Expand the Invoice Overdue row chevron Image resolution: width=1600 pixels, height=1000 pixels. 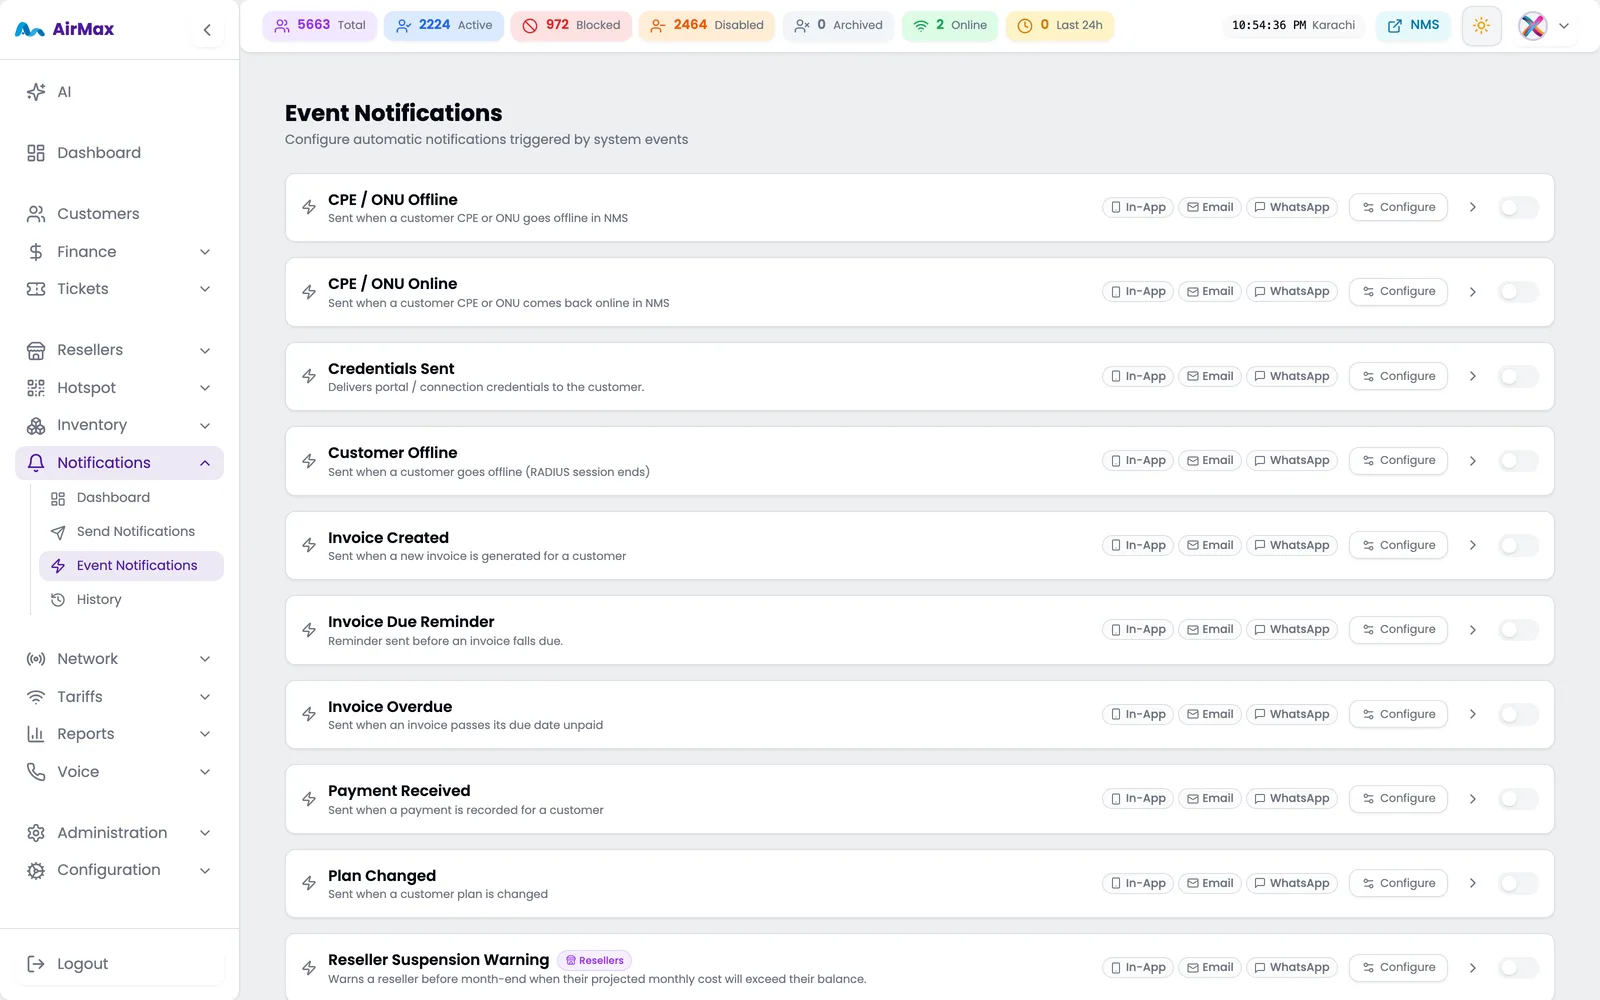pyautogui.click(x=1473, y=714)
